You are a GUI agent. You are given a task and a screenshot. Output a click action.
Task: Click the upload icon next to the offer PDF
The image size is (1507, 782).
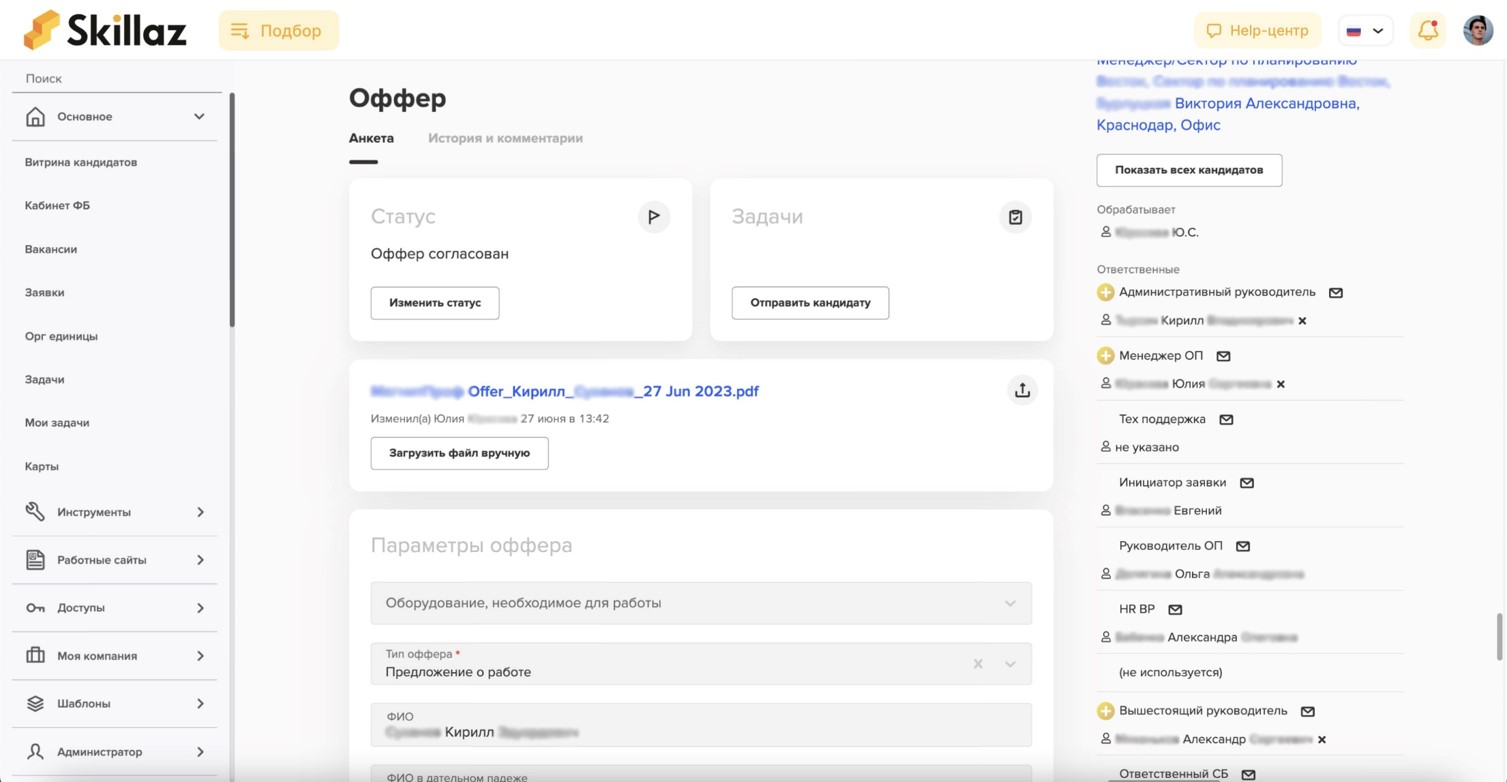[x=1021, y=390]
